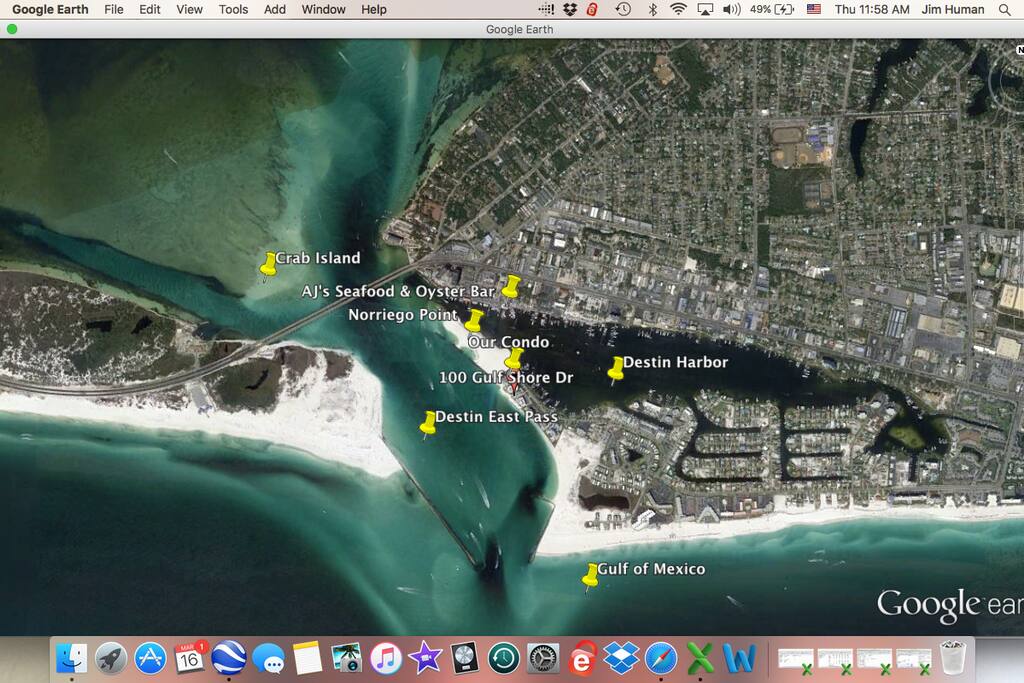Screen dimensions: 1024x683
Task: Open Spotlight search magnifier
Action: tap(1004, 9)
